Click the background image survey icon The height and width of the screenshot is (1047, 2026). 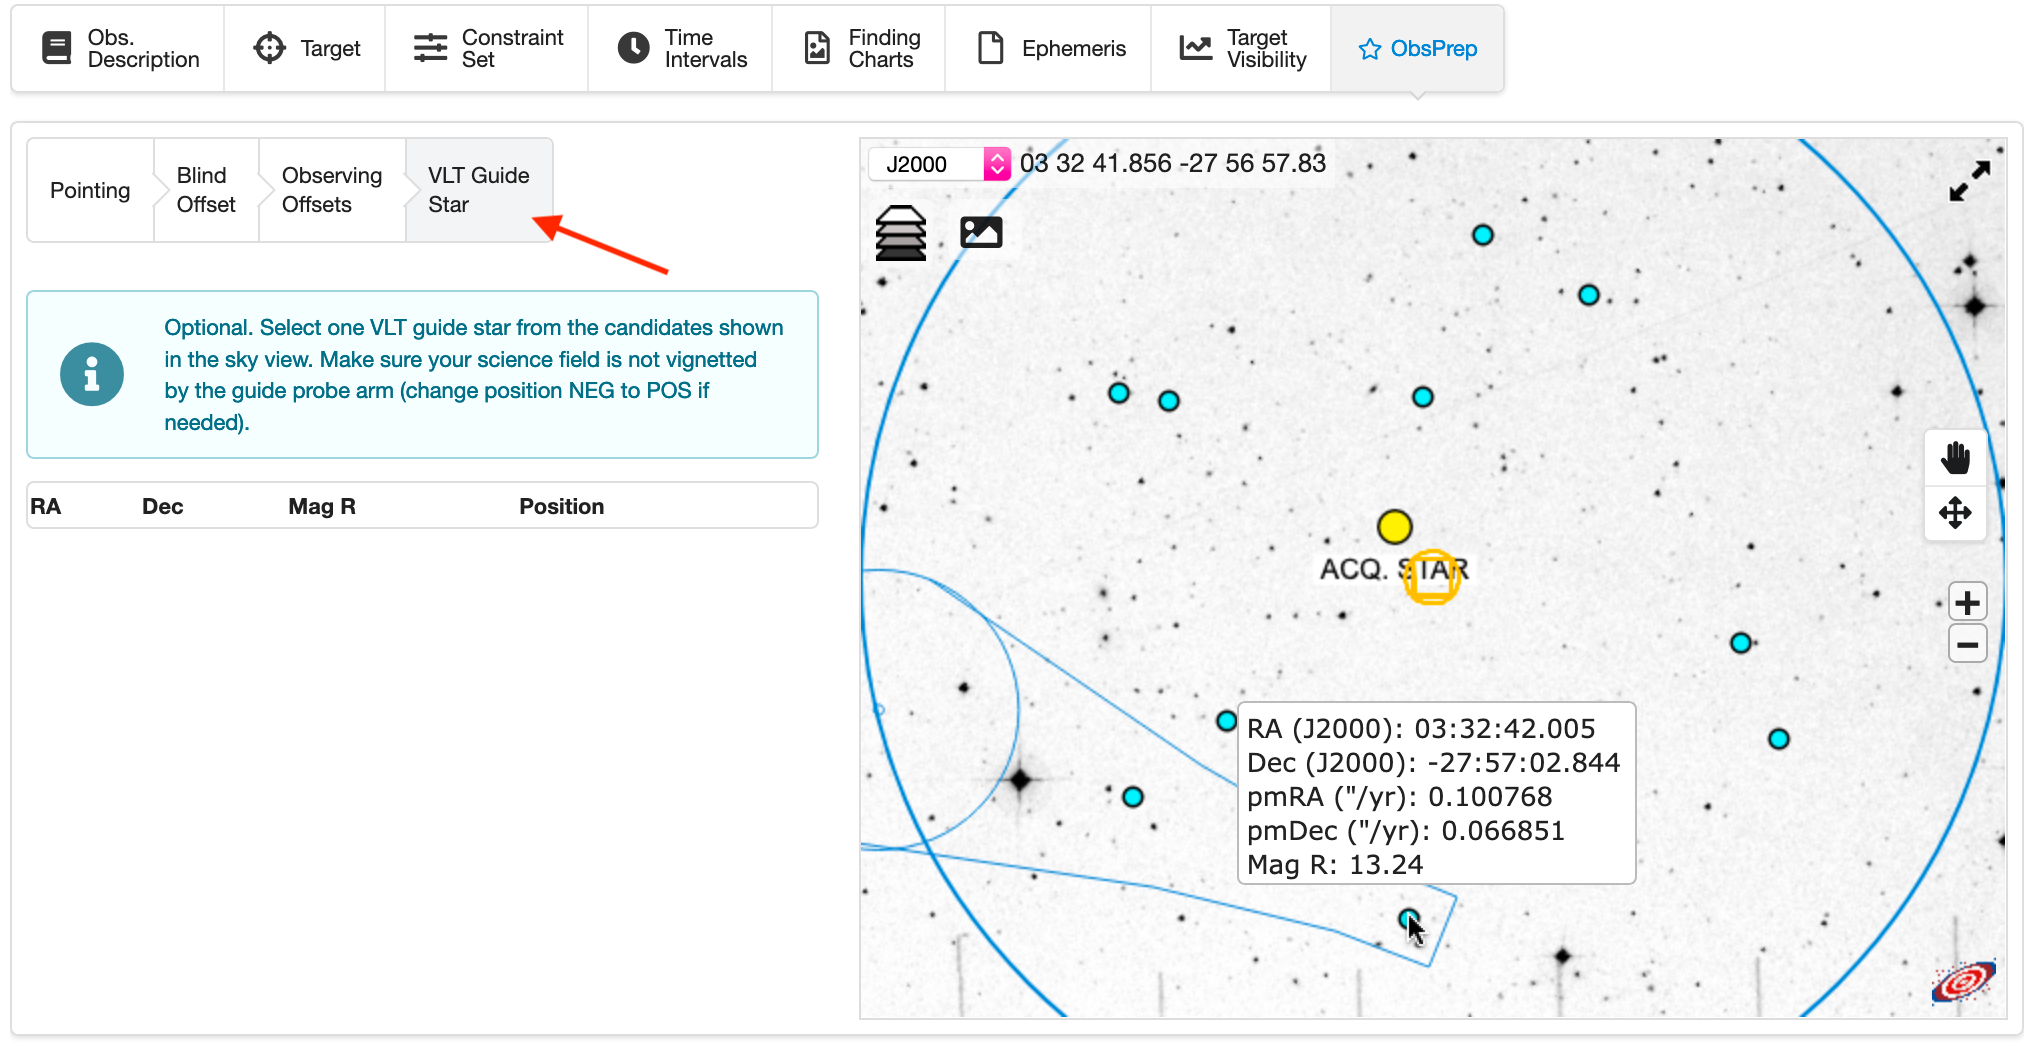[x=981, y=232]
